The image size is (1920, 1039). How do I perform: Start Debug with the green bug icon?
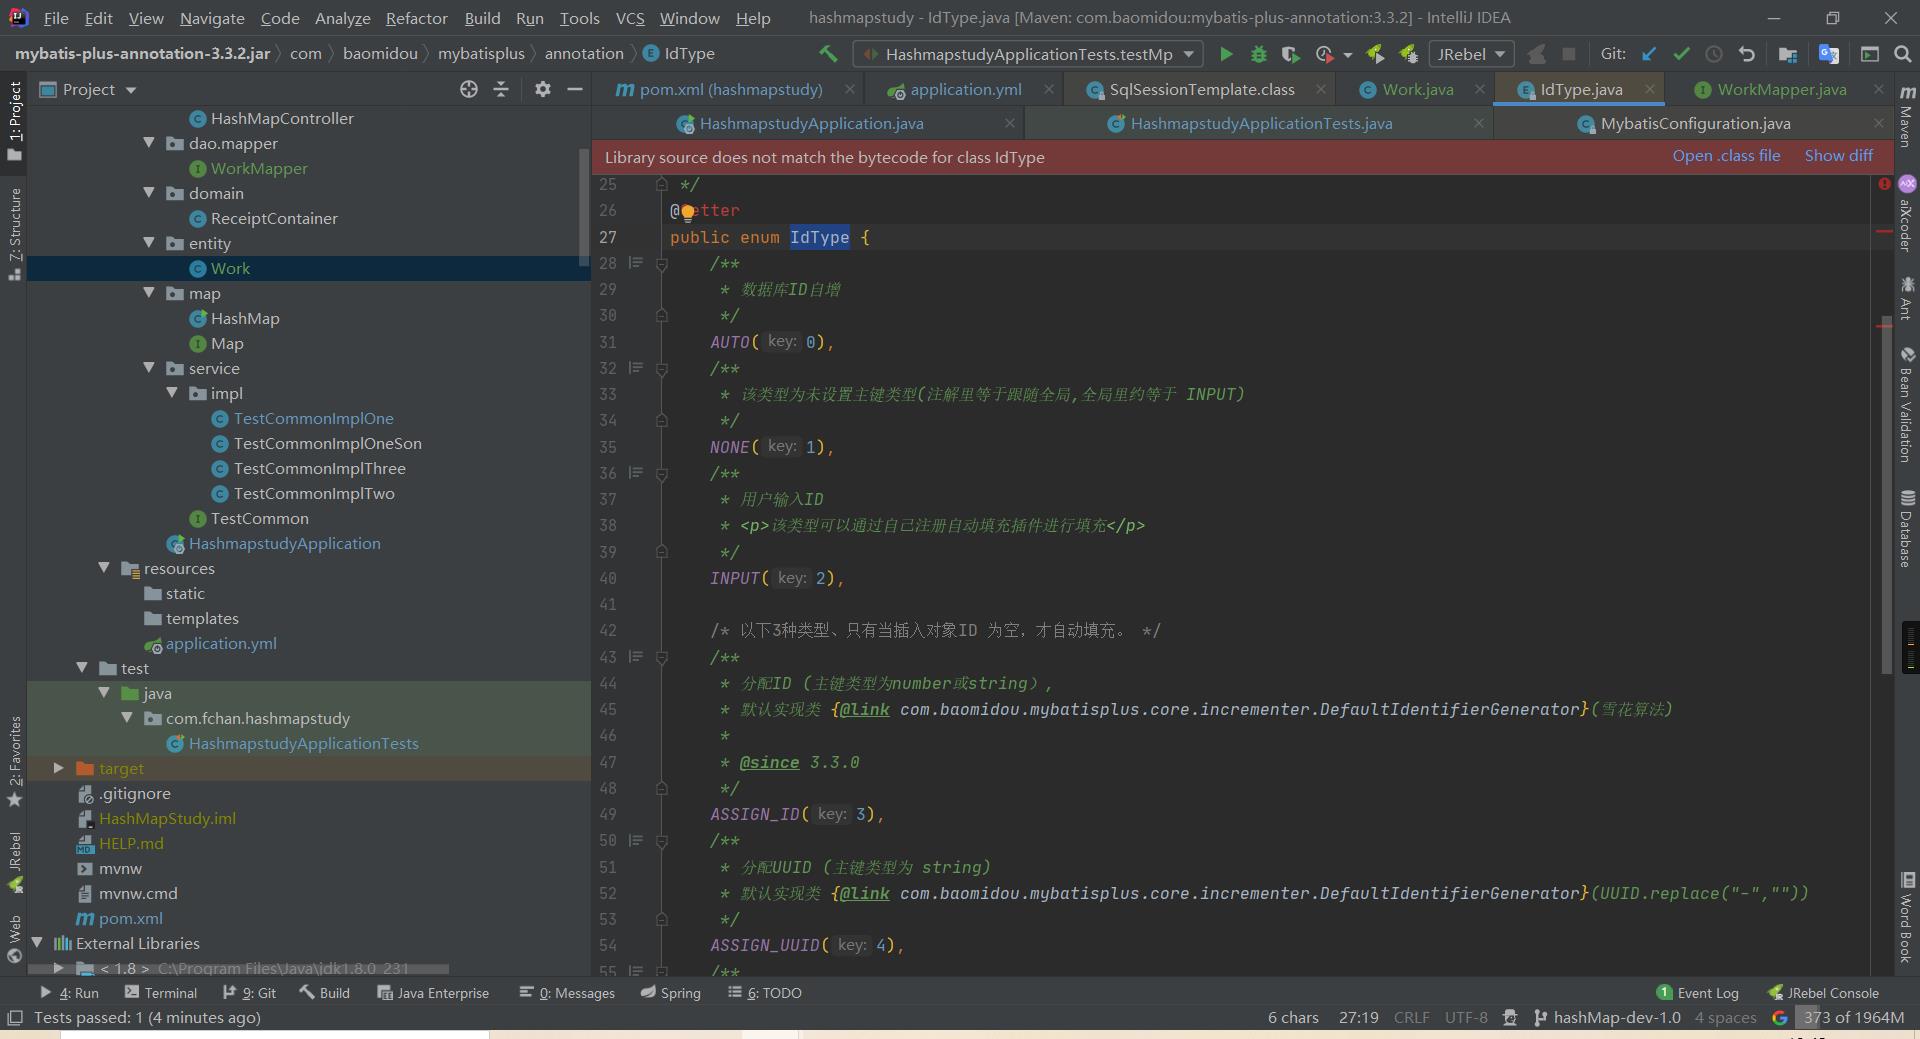coord(1259,54)
